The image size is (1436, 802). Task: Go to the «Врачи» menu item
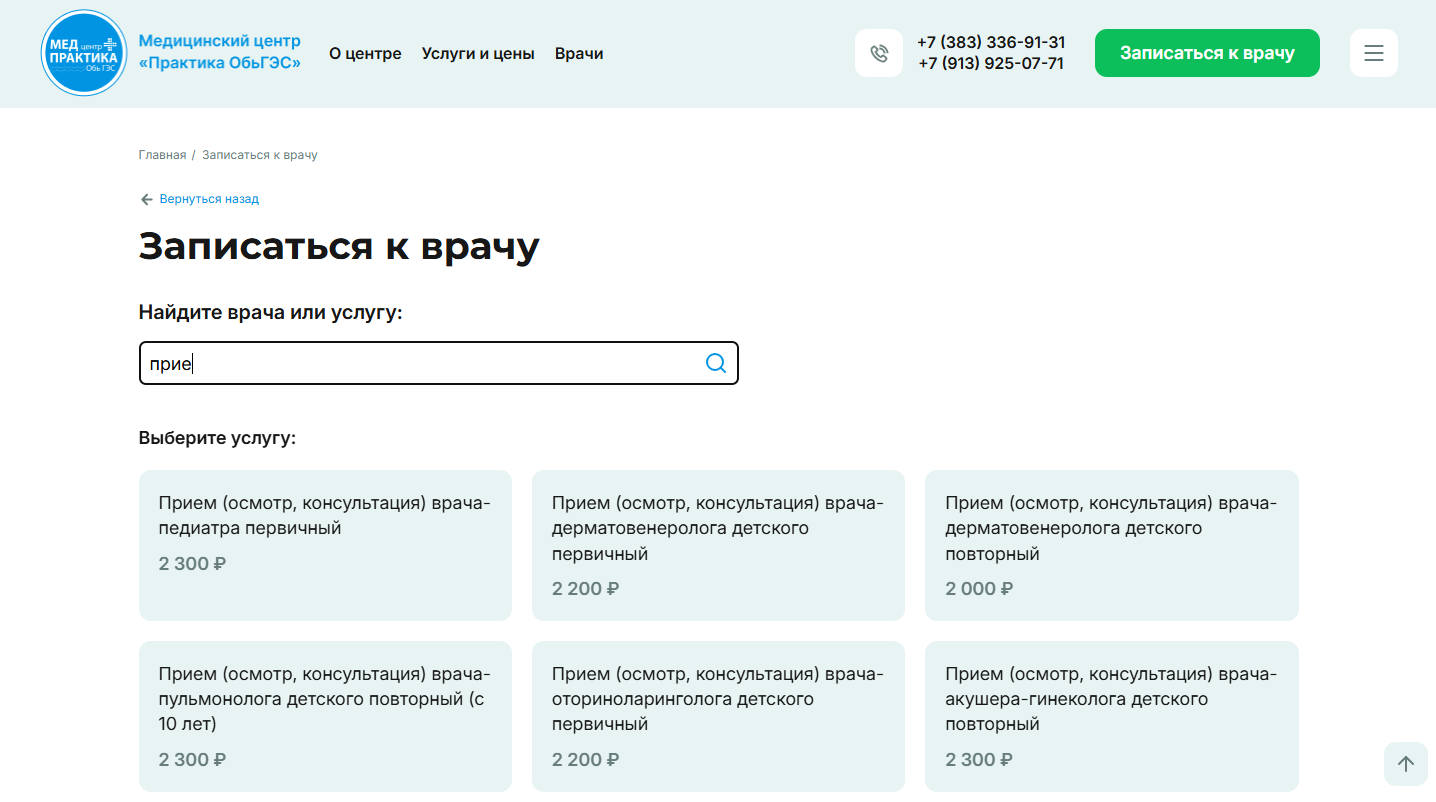579,54
